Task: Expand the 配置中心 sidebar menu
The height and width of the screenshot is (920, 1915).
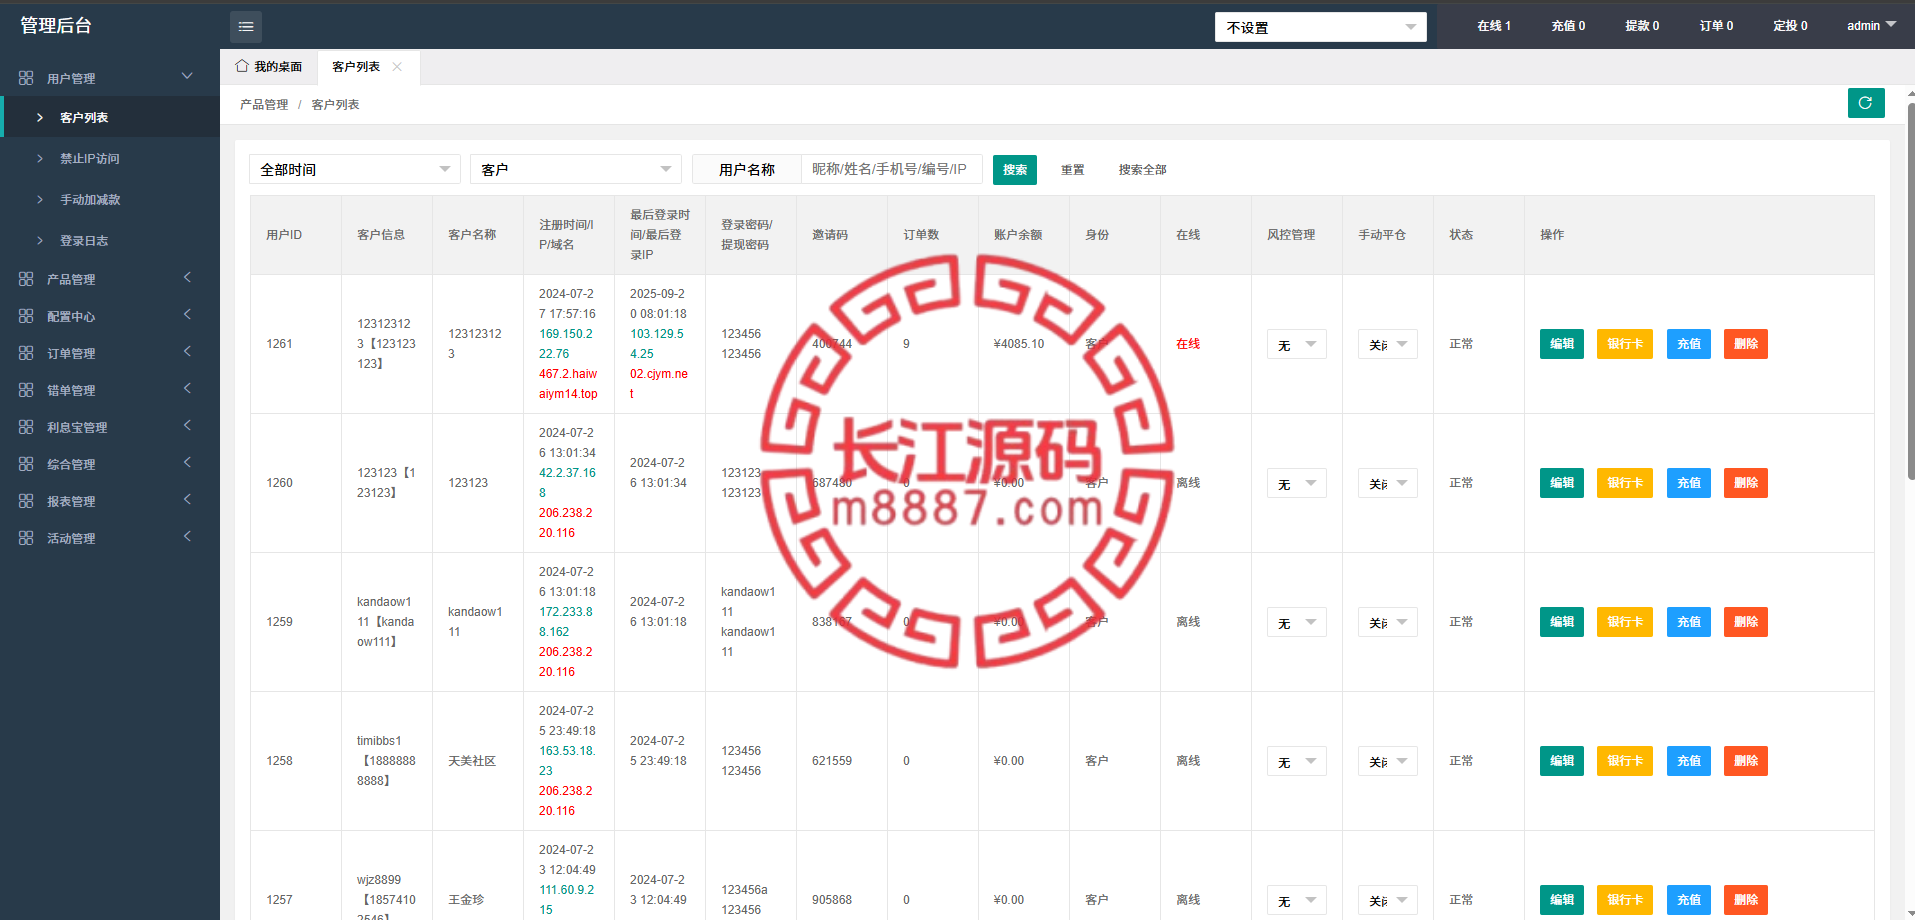Action: click(110, 316)
